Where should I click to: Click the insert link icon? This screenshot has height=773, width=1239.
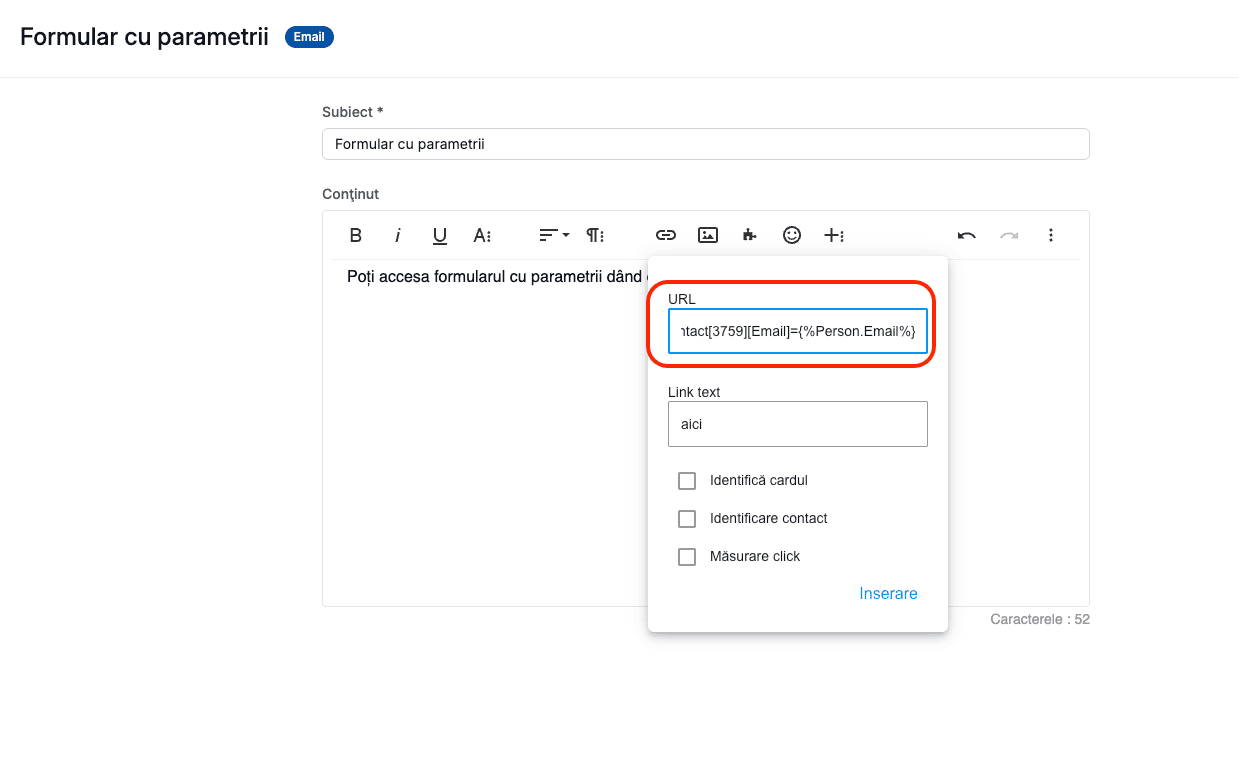click(x=666, y=235)
